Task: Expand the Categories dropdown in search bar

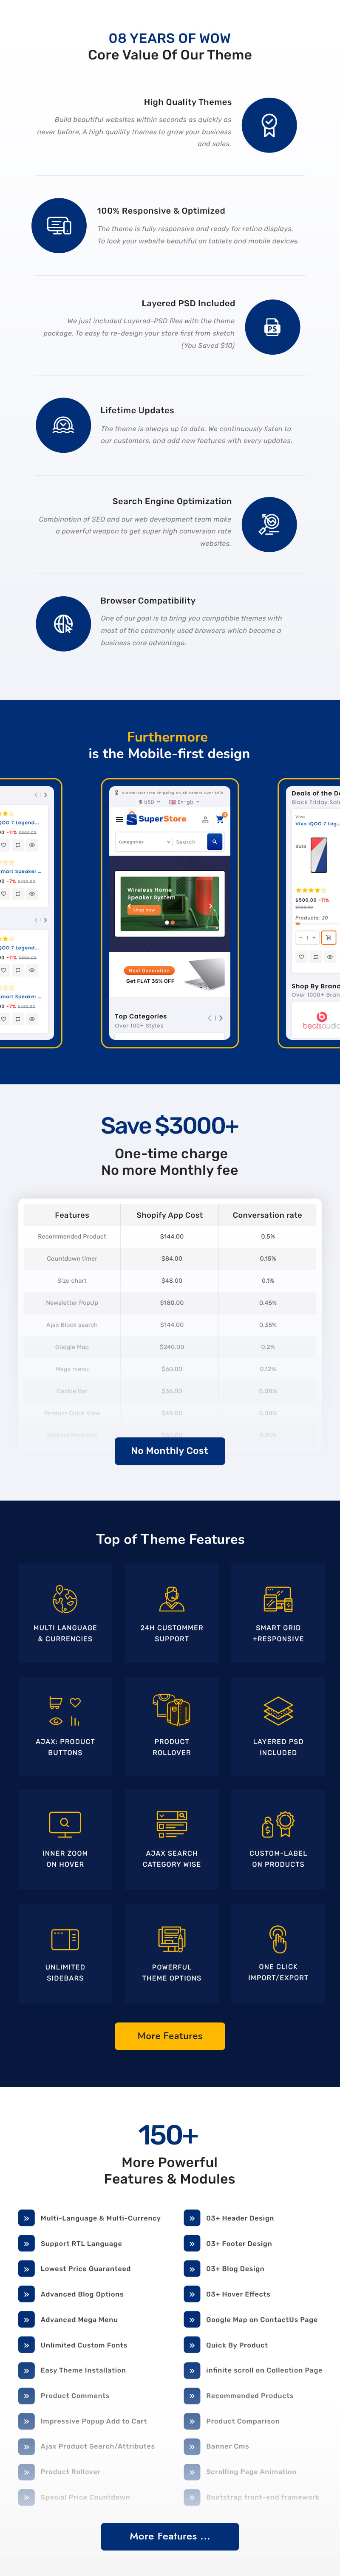Action: tap(145, 842)
